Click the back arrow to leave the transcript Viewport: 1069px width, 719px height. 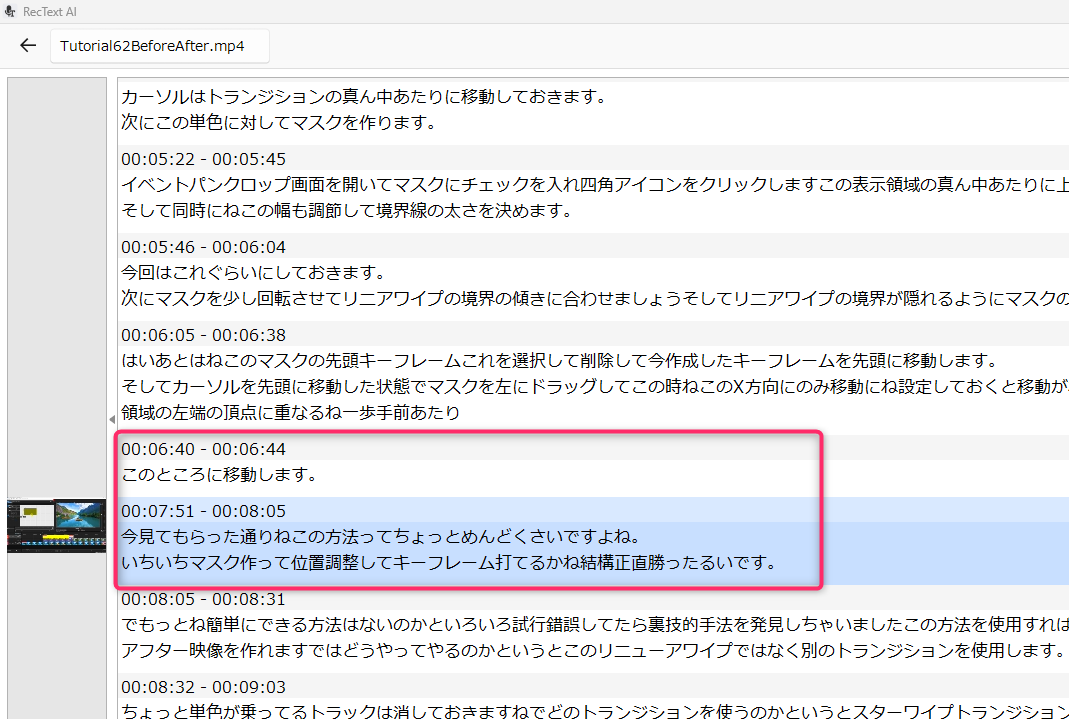[x=27, y=44]
